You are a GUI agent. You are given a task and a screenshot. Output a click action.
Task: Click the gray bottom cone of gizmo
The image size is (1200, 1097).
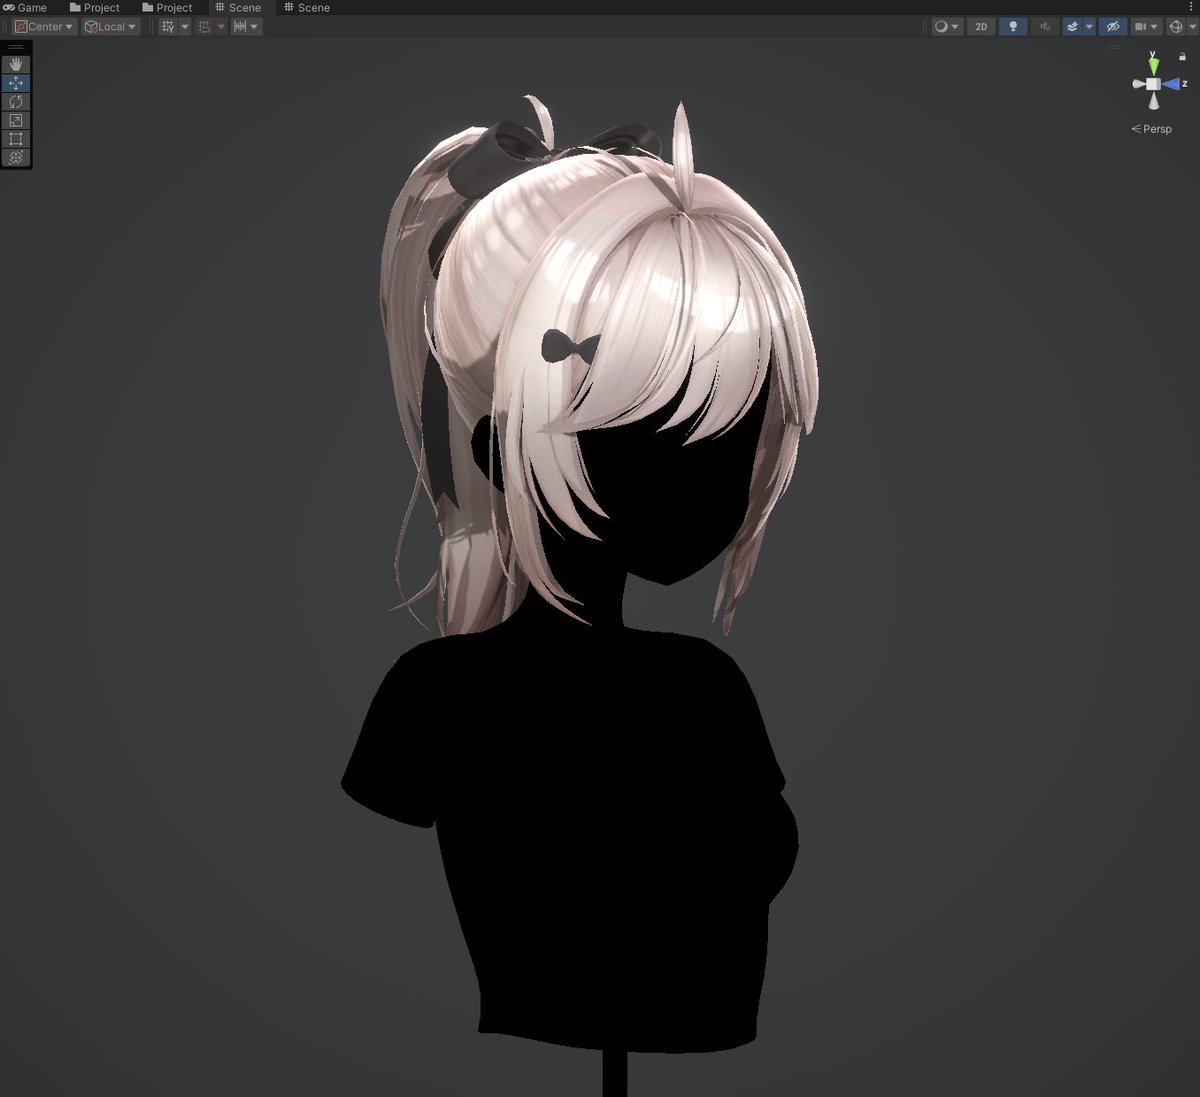click(1154, 101)
